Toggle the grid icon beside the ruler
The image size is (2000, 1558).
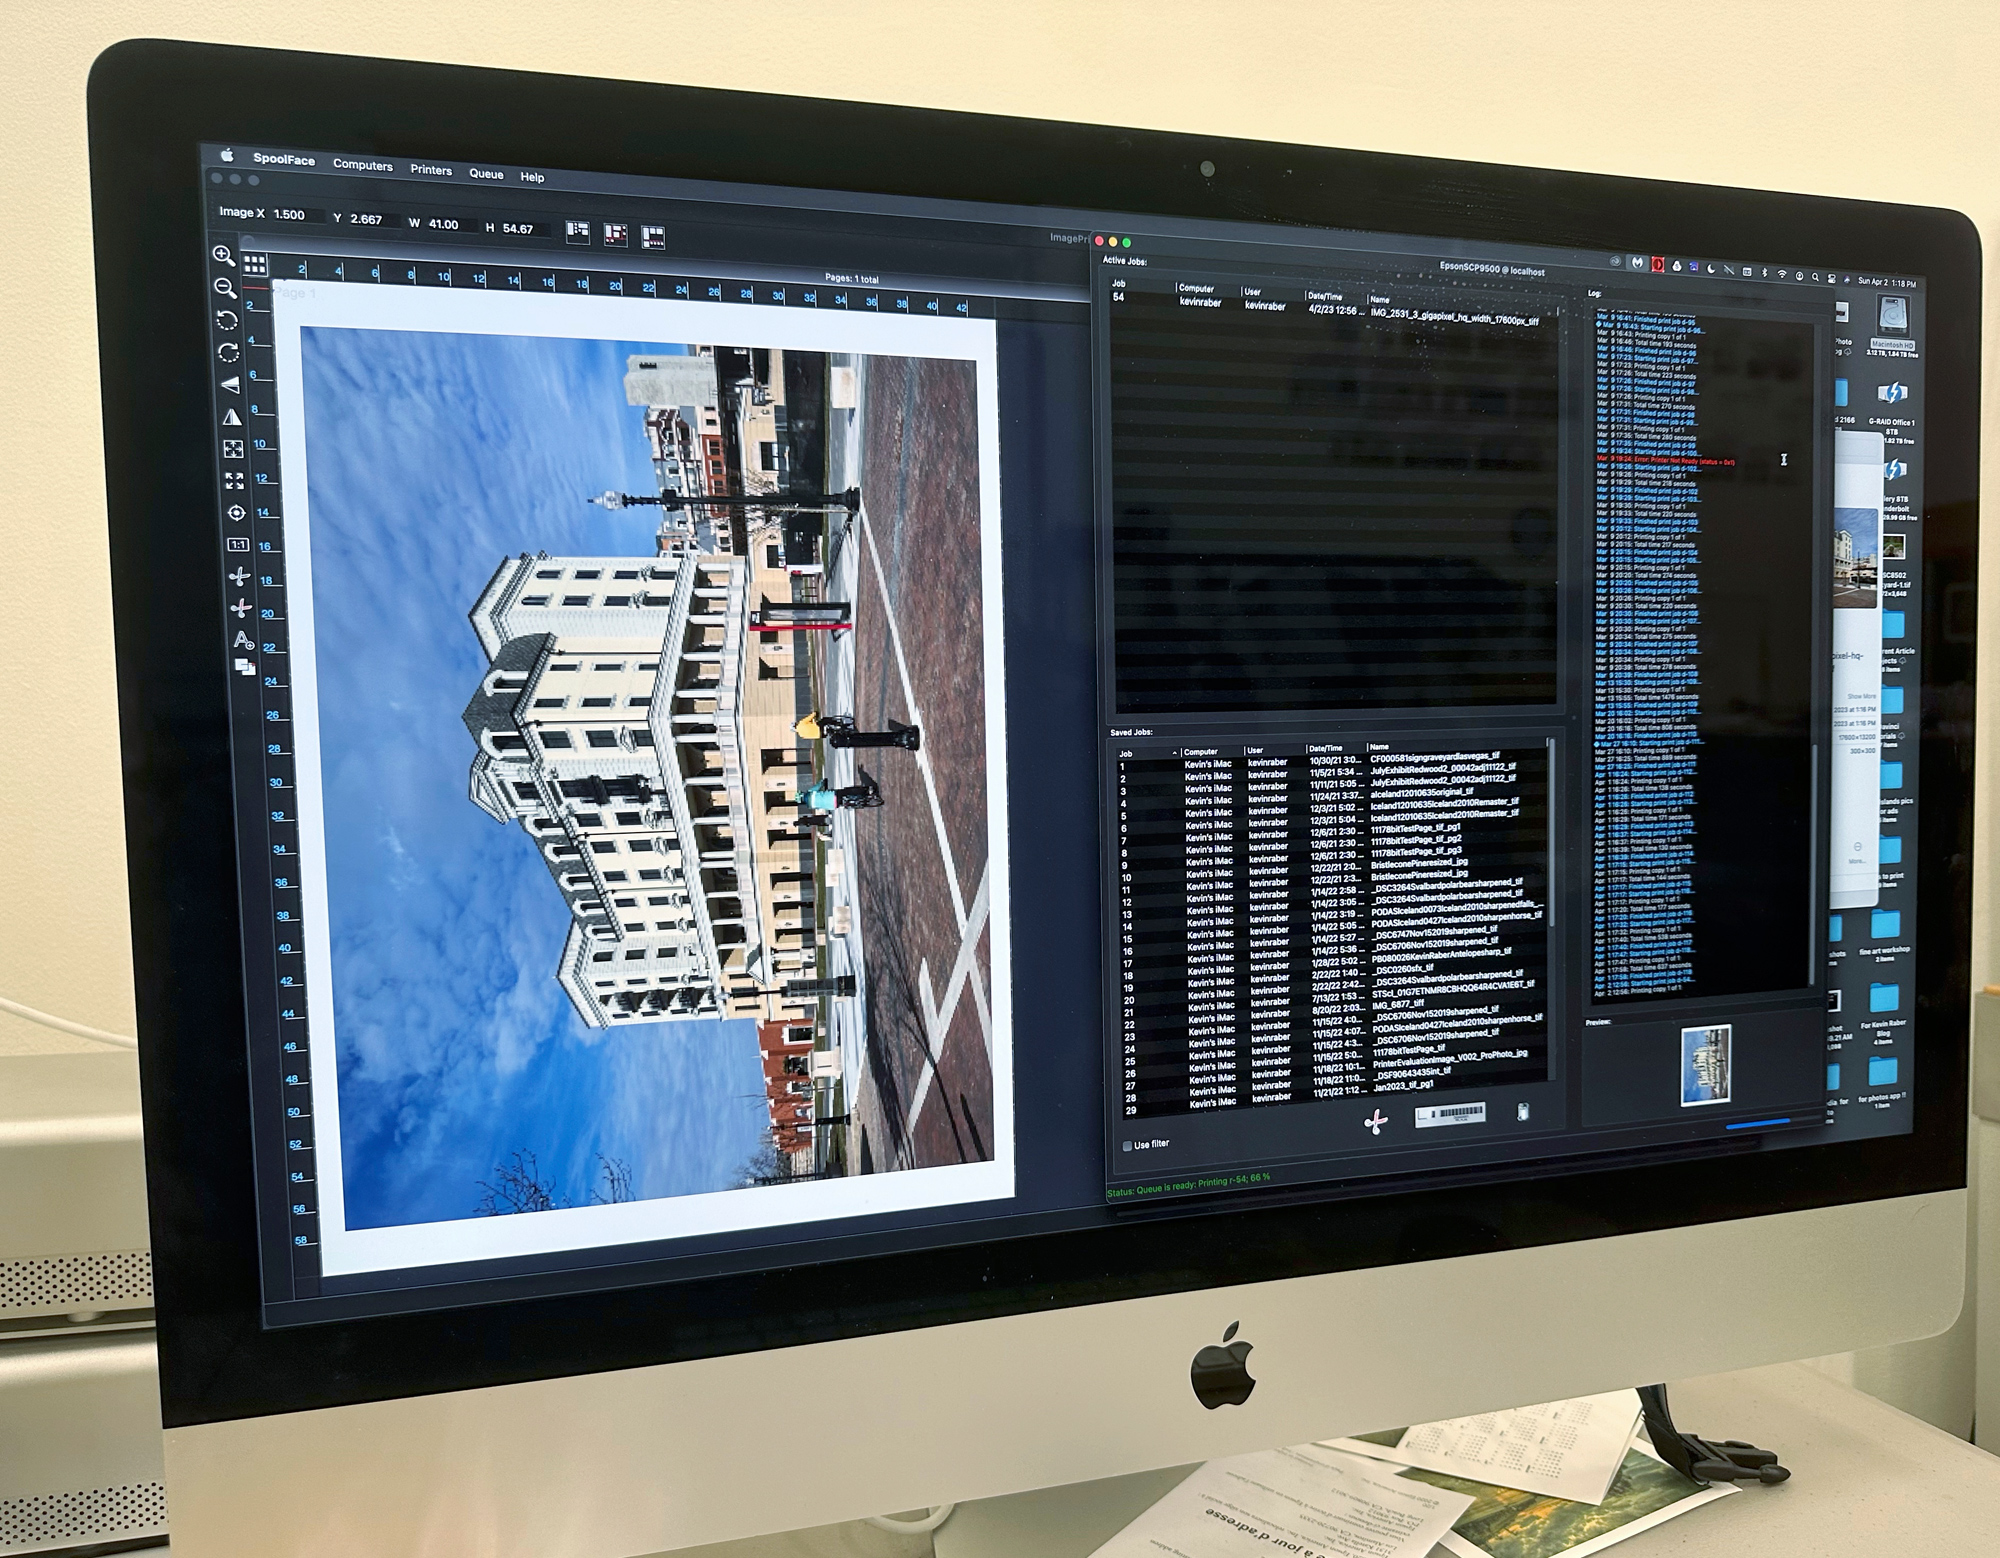click(x=255, y=264)
